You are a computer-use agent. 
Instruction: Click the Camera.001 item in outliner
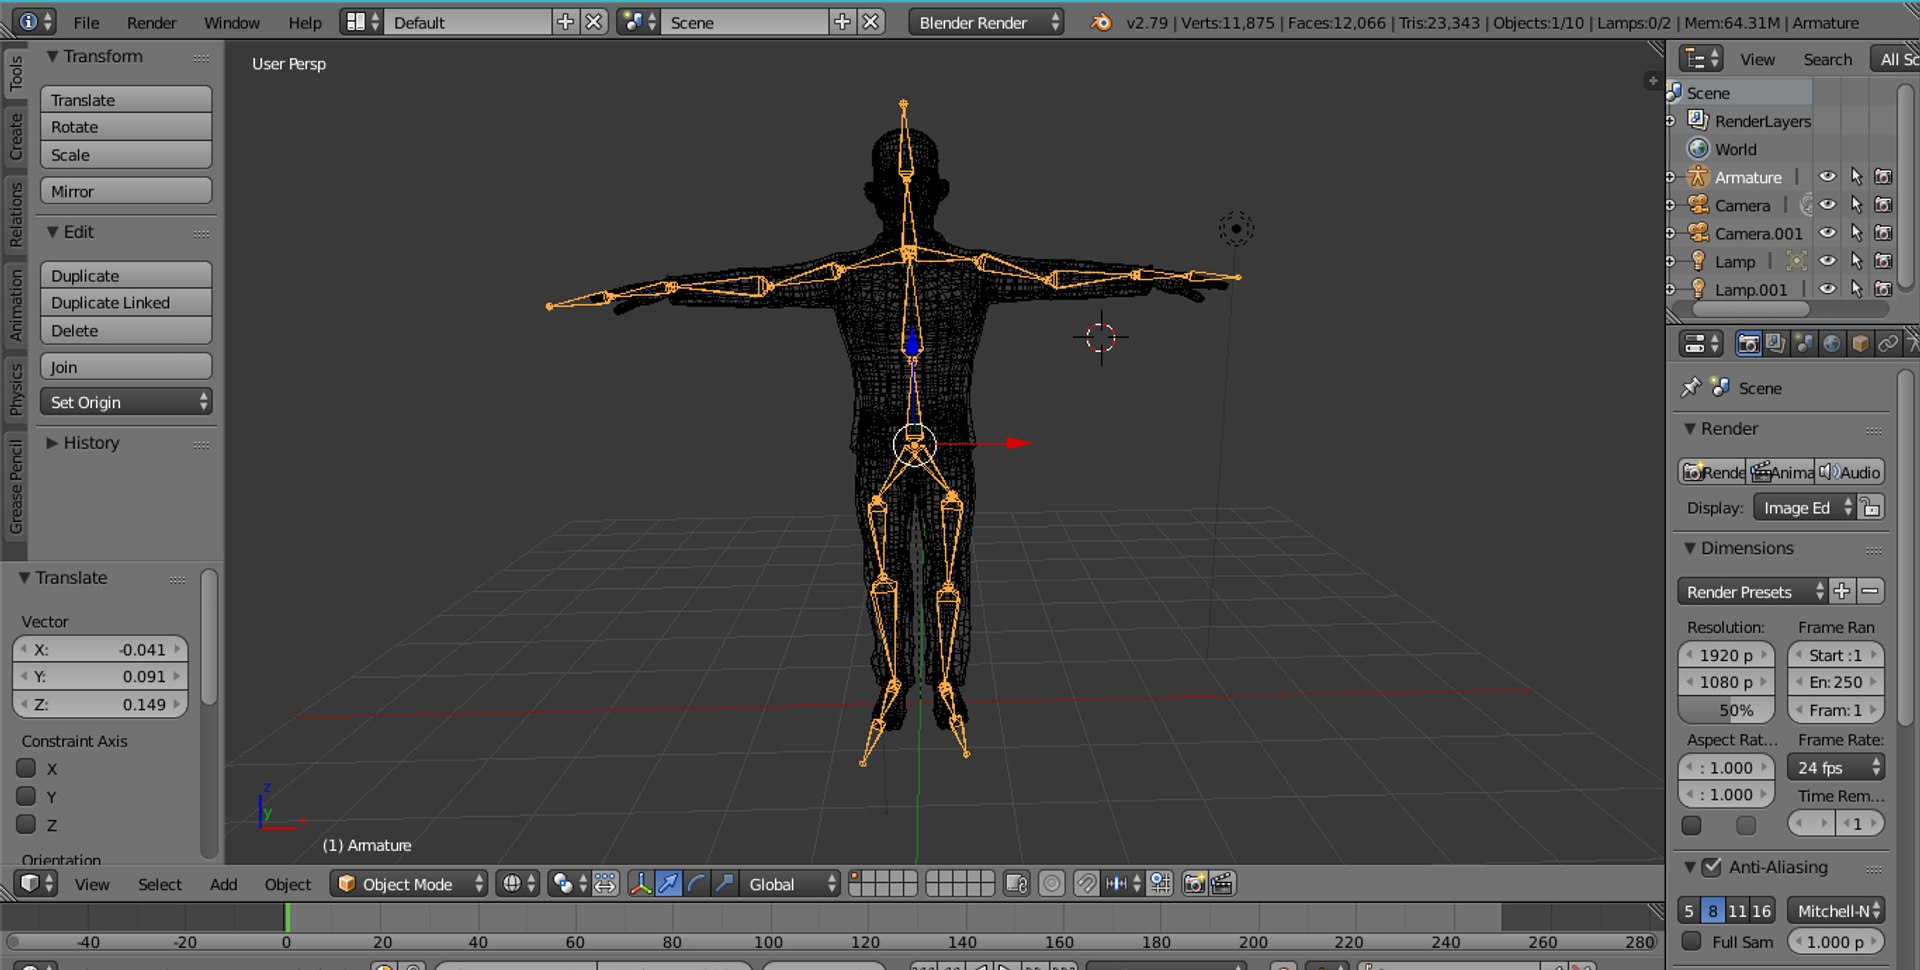click(1758, 233)
